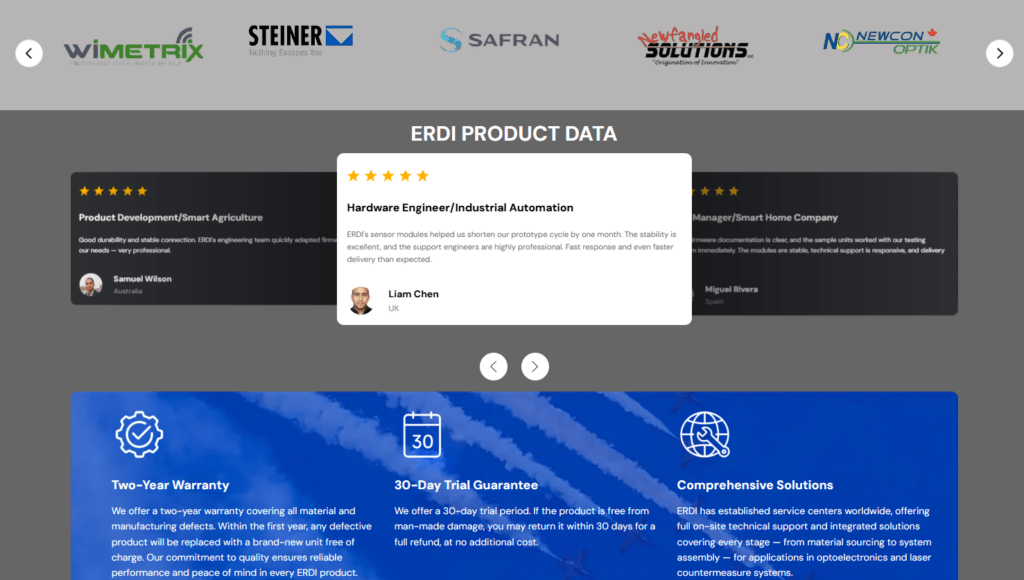Click the Newfangled Solutions logo
This screenshot has width=1024, height=580.
point(695,46)
